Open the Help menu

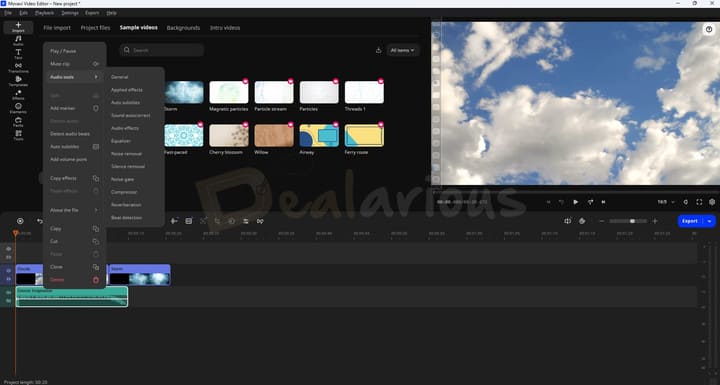click(x=111, y=13)
